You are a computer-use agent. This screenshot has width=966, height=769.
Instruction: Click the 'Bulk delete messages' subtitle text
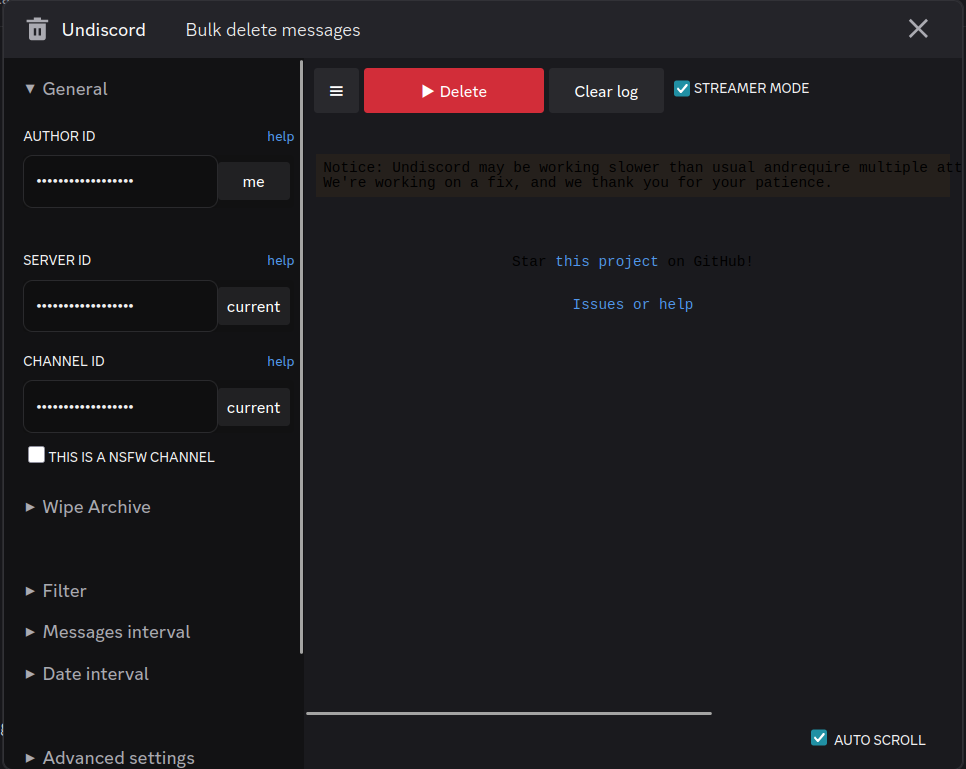pyautogui.click(x=273, y=30)
